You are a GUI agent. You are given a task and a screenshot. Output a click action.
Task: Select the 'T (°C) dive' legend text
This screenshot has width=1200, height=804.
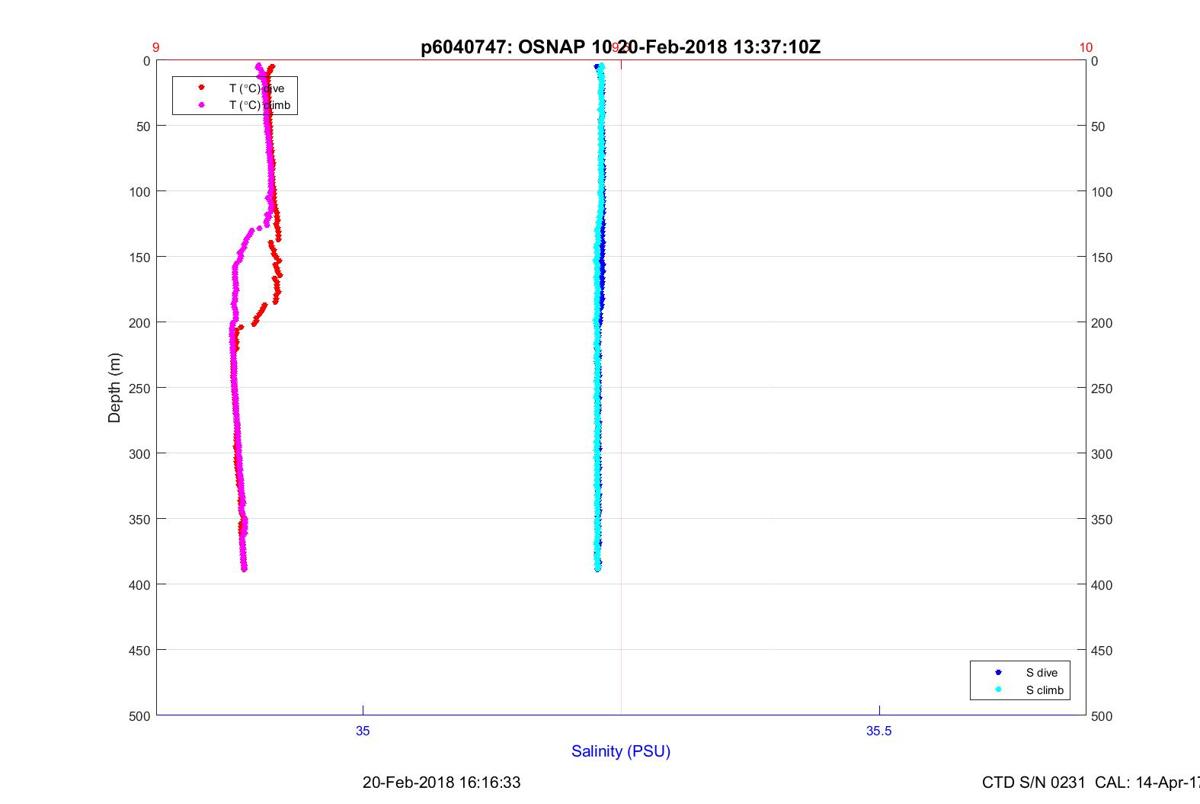tap(256, 88)
